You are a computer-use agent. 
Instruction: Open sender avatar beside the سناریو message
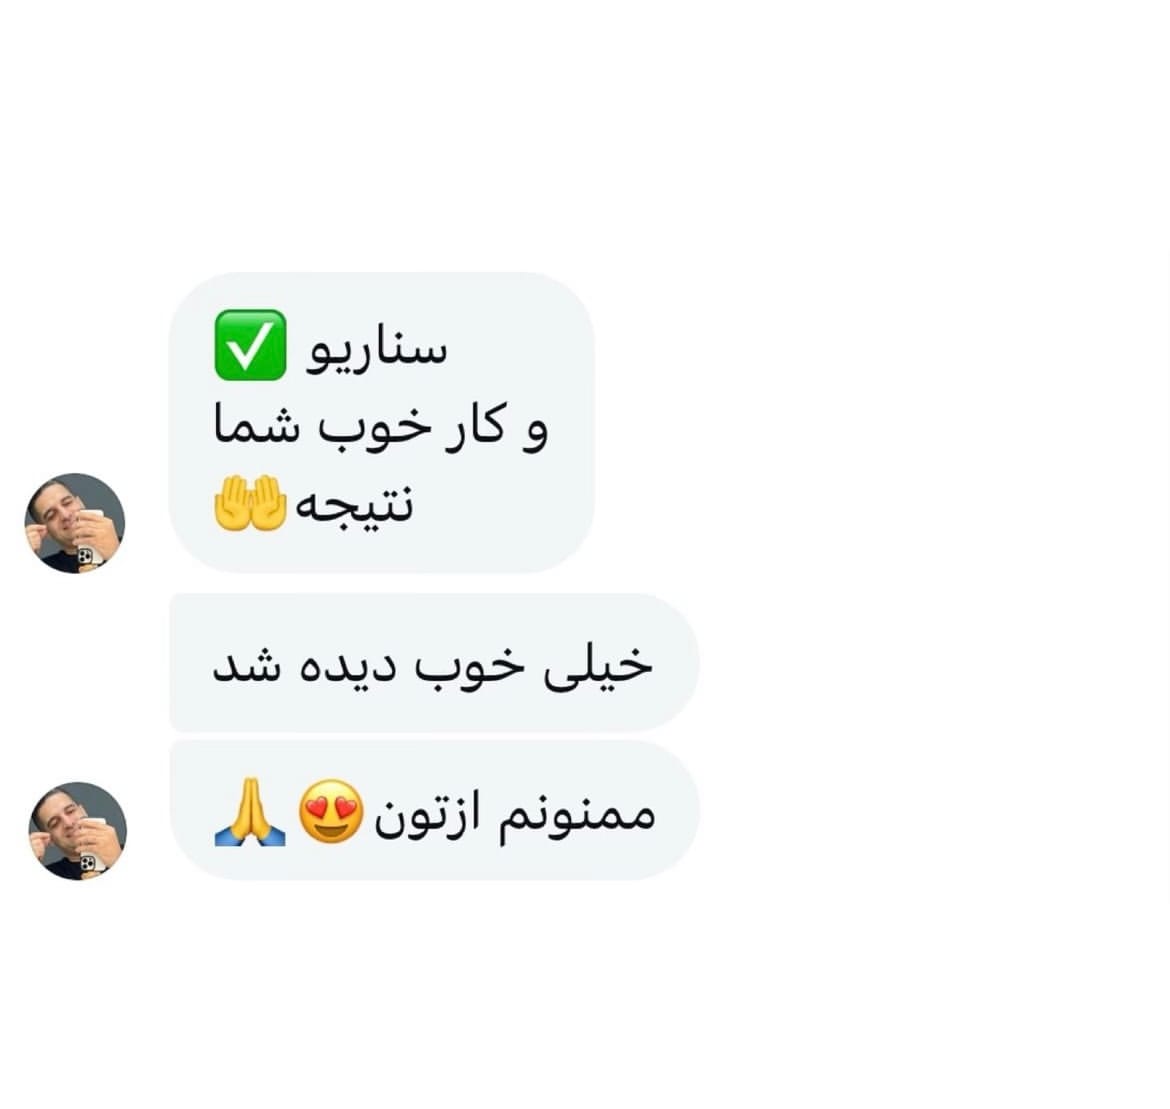75,523
